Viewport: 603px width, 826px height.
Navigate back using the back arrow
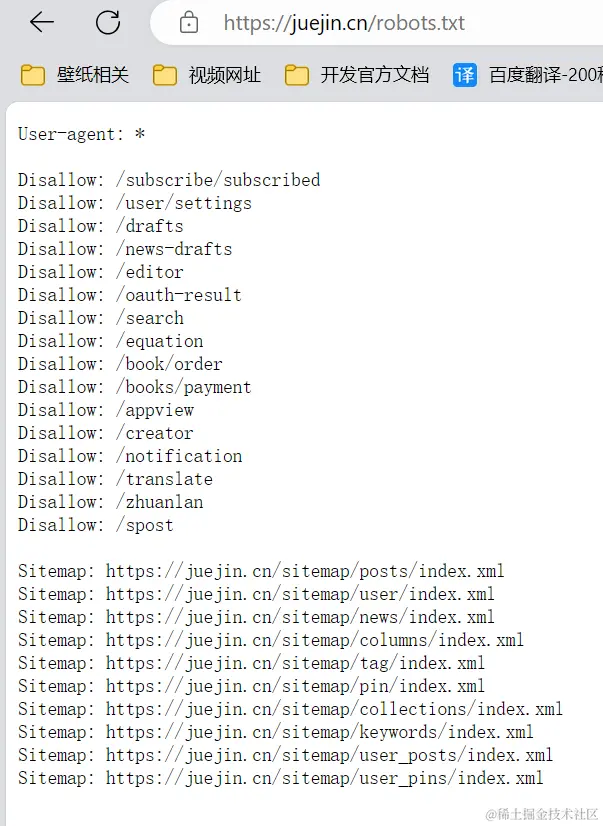[40, 22]
